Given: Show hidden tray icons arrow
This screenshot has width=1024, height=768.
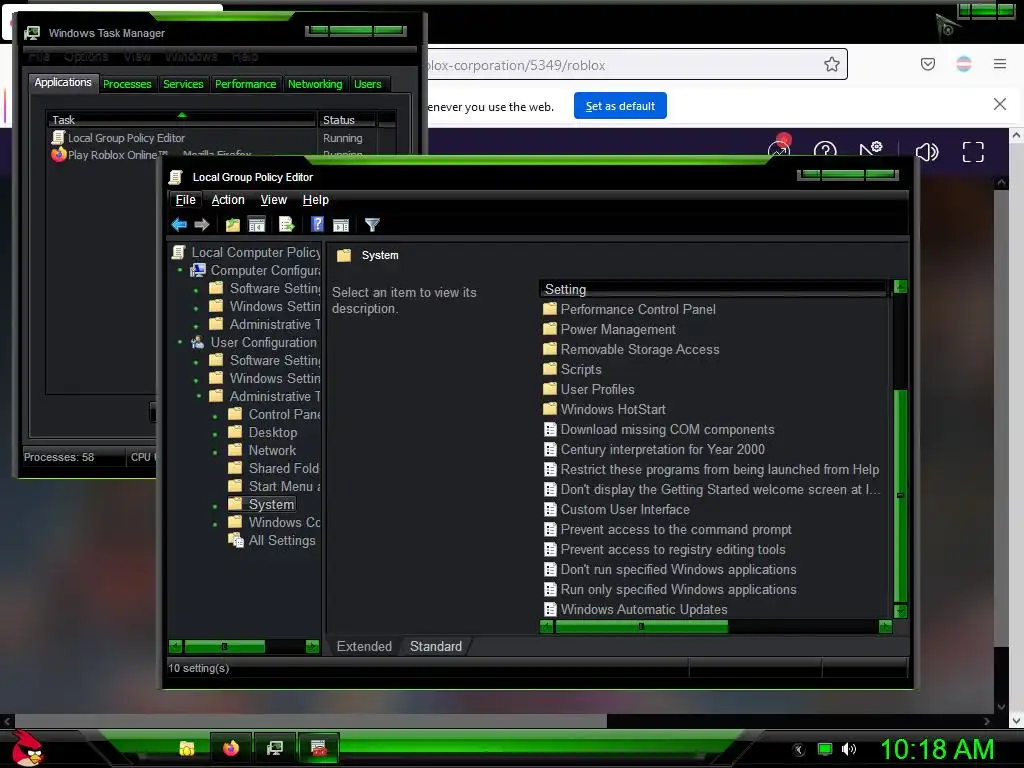Looking at the screenshot, I should (798, 750).
